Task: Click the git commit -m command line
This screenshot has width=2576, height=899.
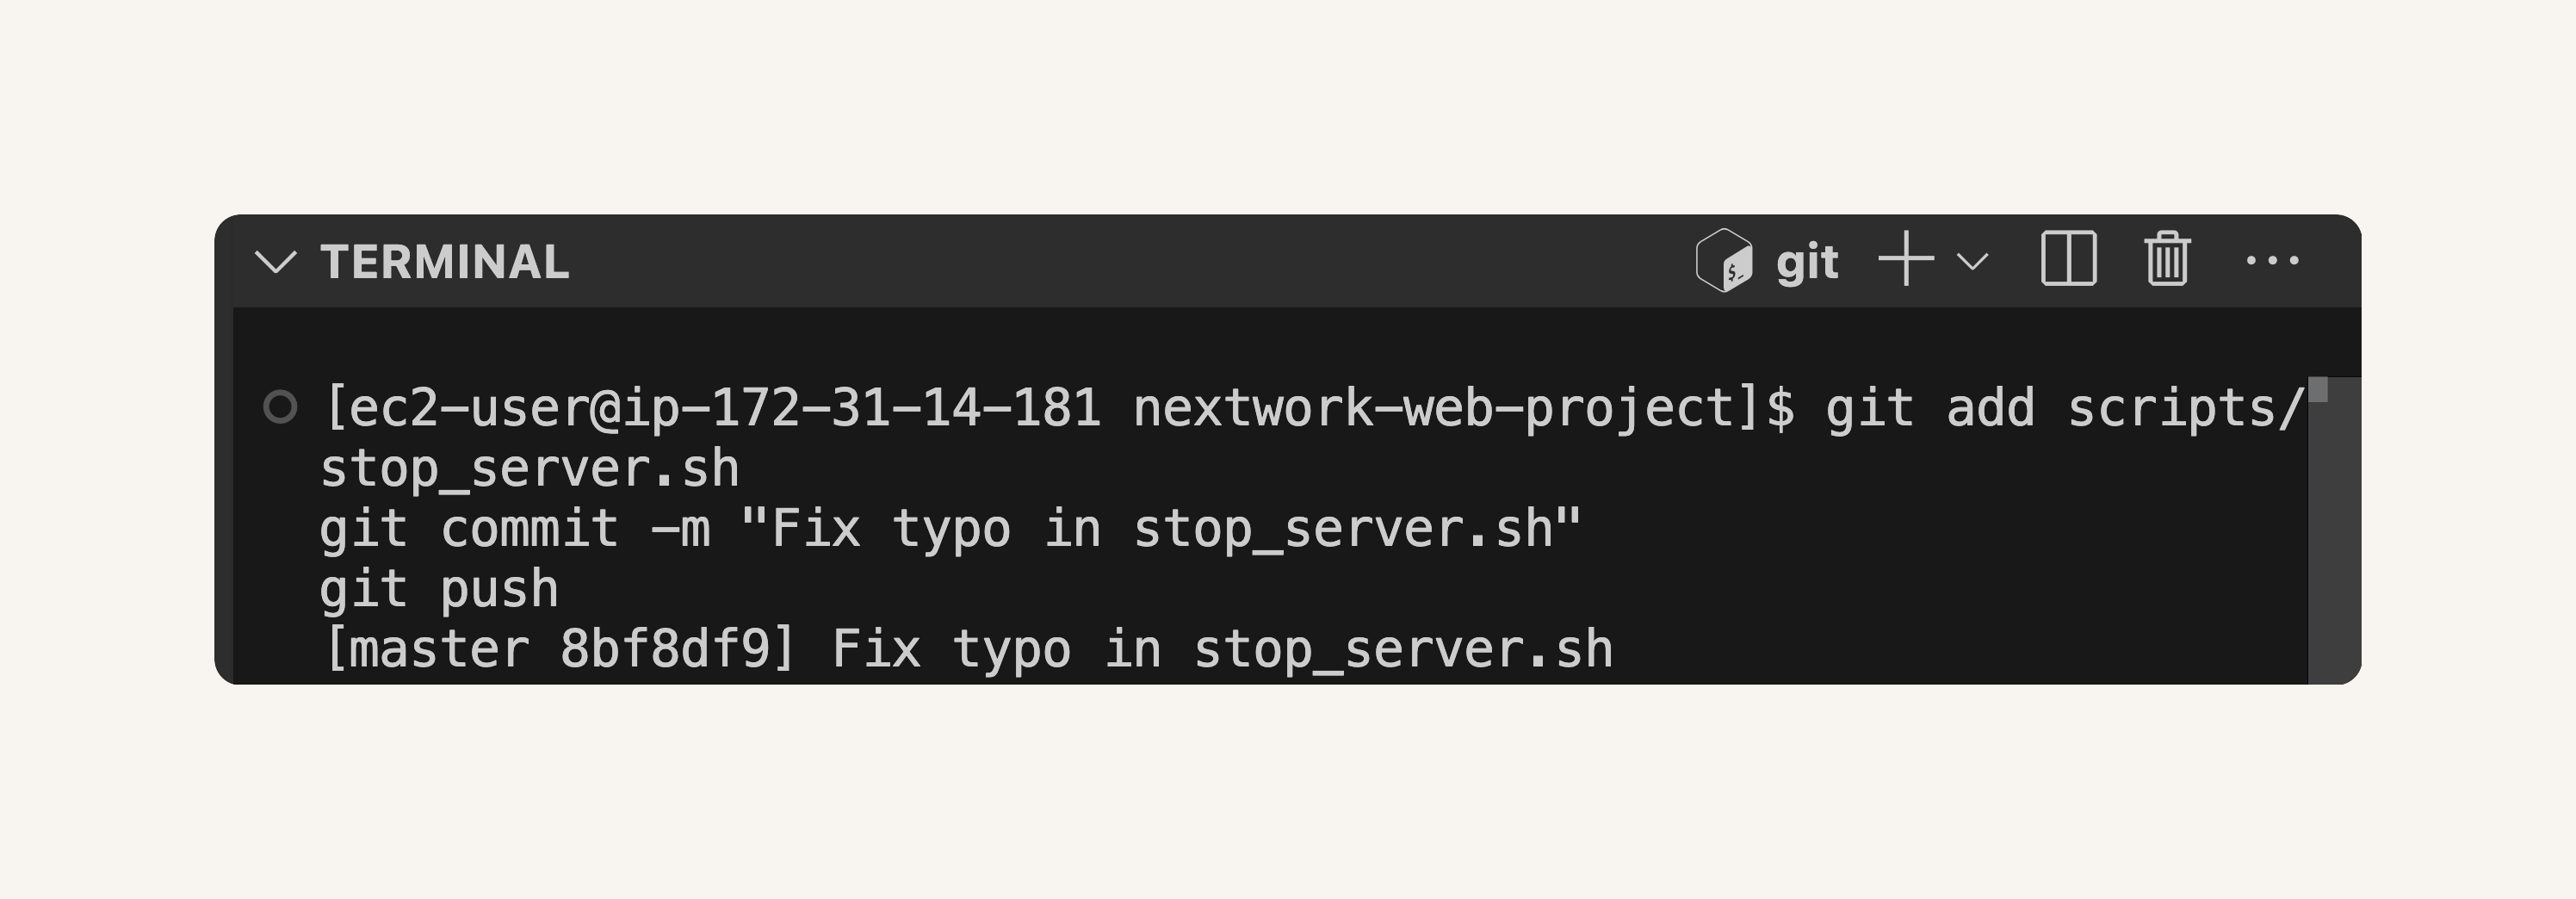Action: [x=950, y=528]
